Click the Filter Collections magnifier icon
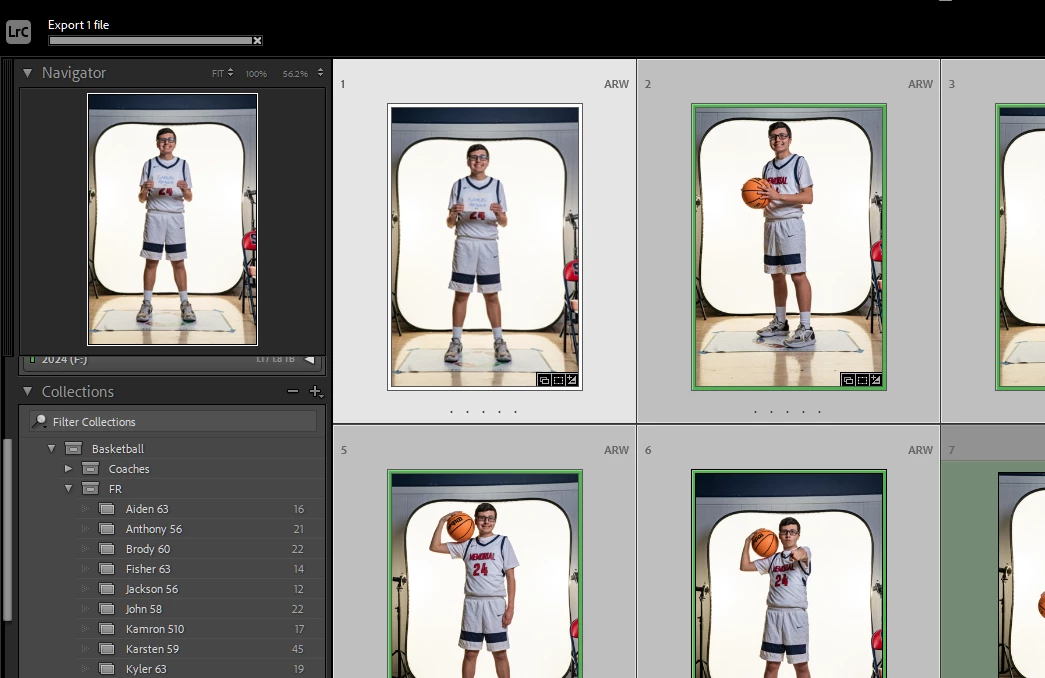The height and width of the screenshot is (678, 1045). coord(39,421)
